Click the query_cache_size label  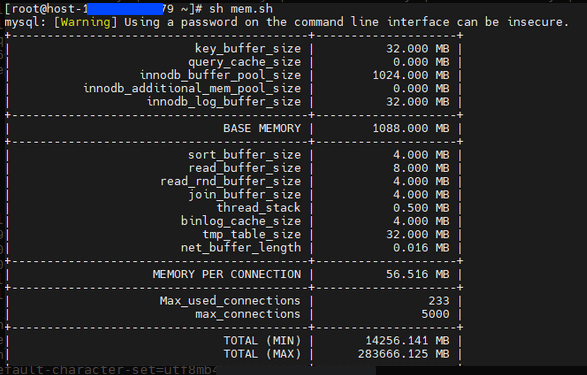(x=244, y=62)
